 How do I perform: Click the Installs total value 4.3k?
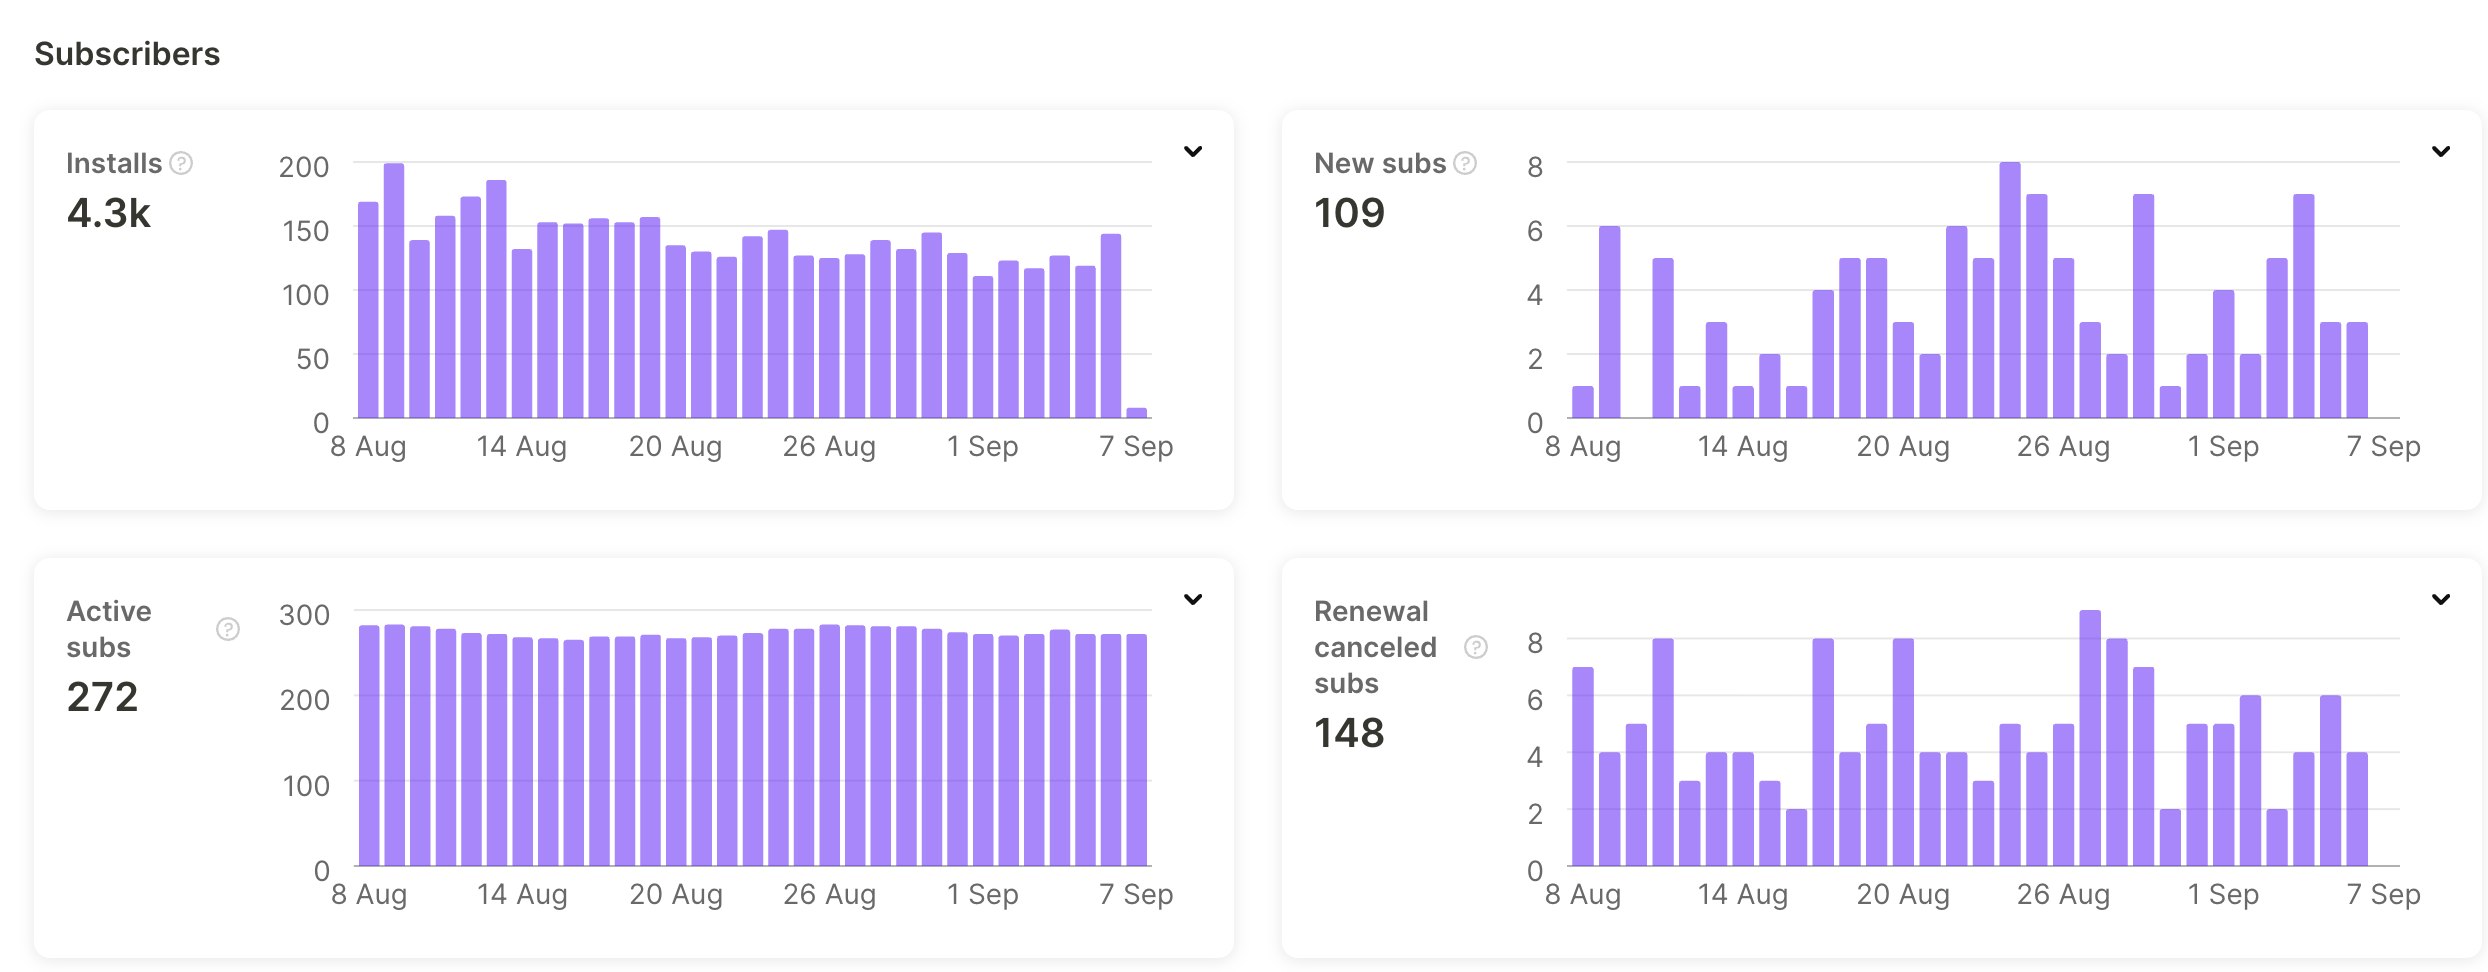coord(109,213)
